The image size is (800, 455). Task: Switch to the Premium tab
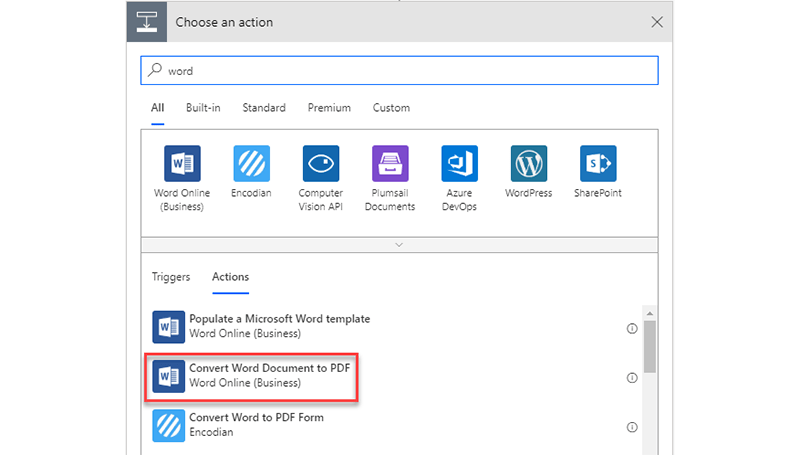pyautogui.click(x=329, y=108)
